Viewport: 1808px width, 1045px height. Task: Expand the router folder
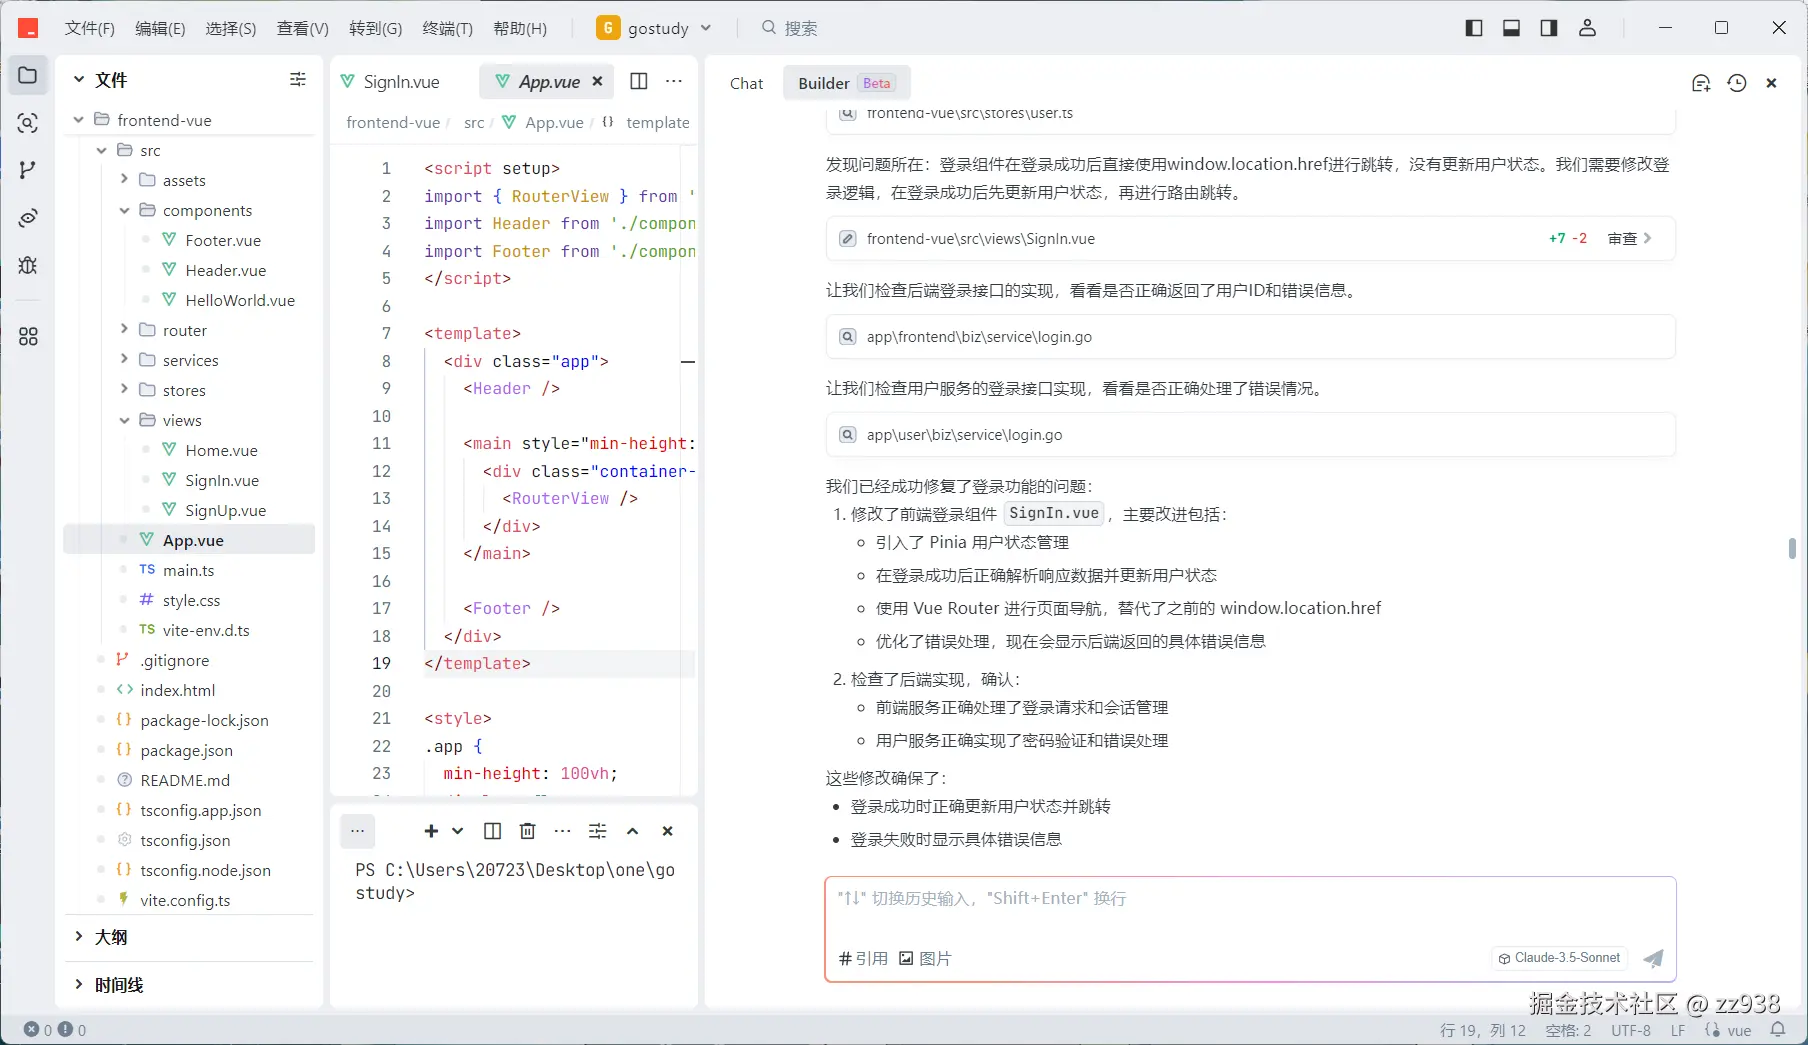[124, 330]
